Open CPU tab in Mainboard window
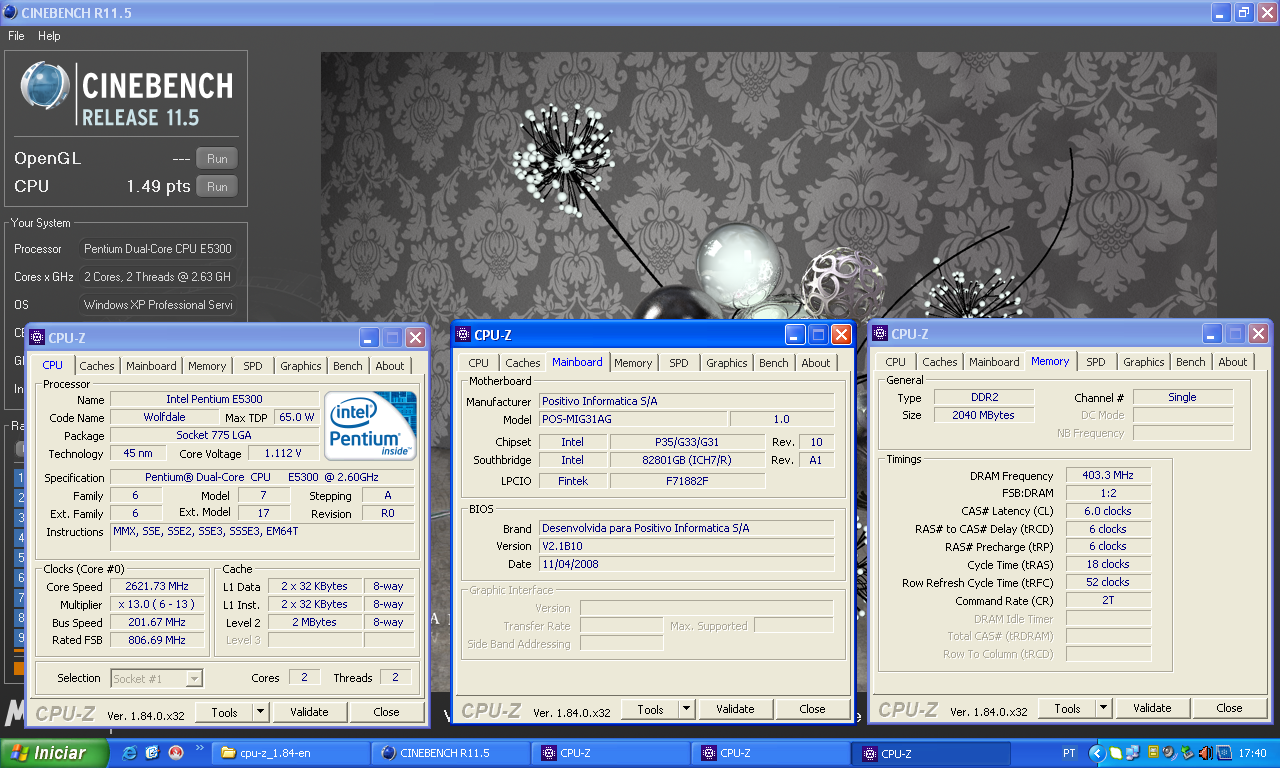The height and width of the screenshot is (768, 1280). [x=479, y=363]
